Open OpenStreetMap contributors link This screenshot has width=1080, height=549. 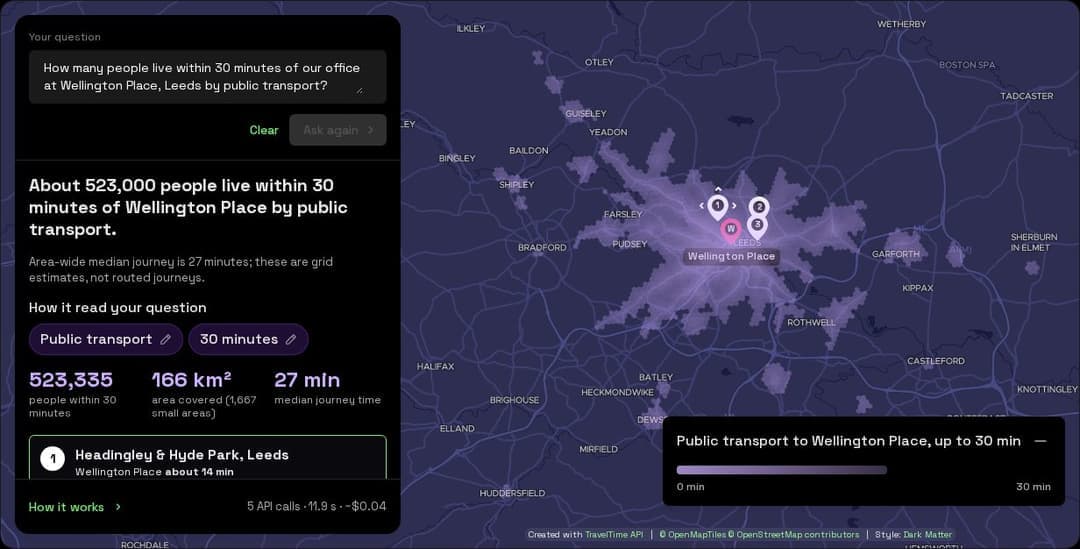793,535
